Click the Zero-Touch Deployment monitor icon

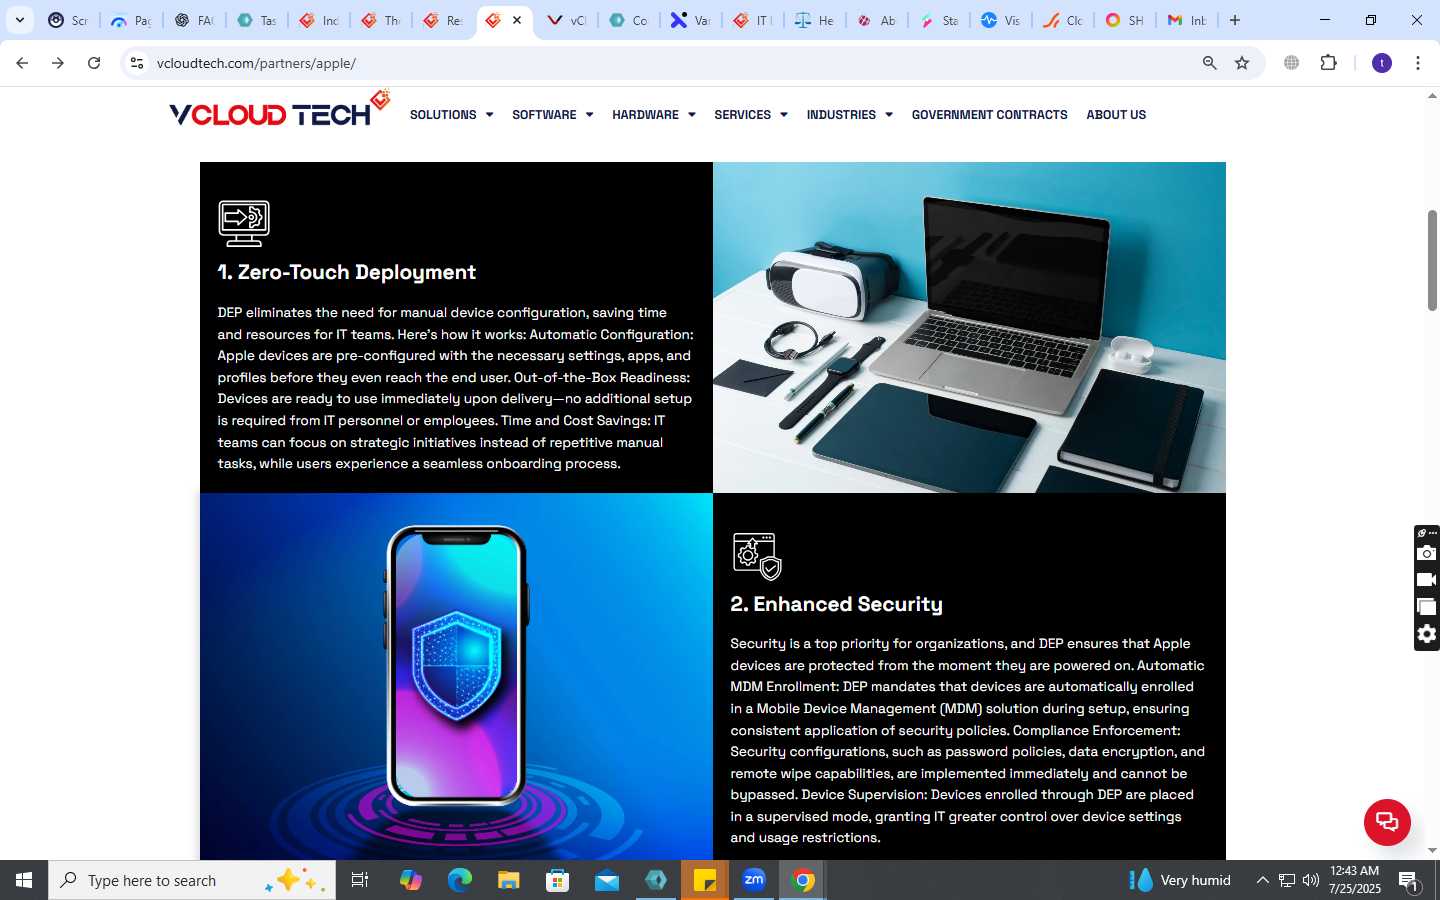(244, 223)
